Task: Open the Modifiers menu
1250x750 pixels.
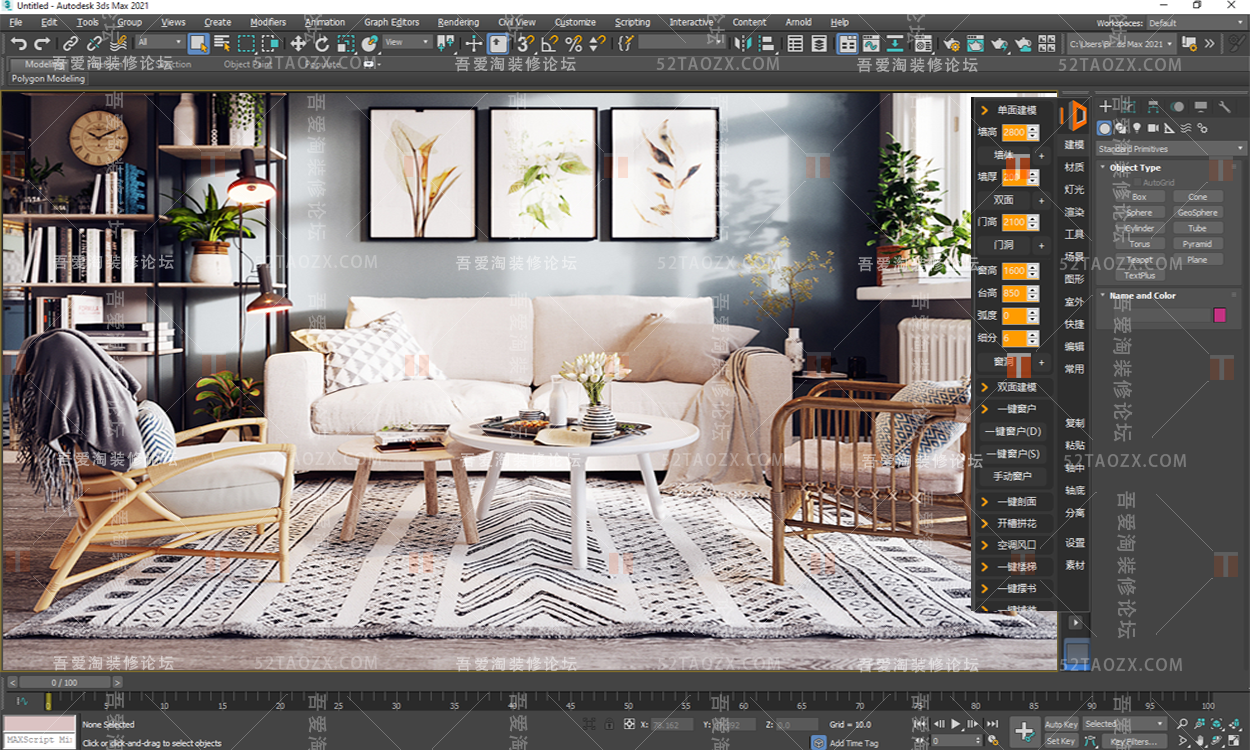Action: pos(268,22)
